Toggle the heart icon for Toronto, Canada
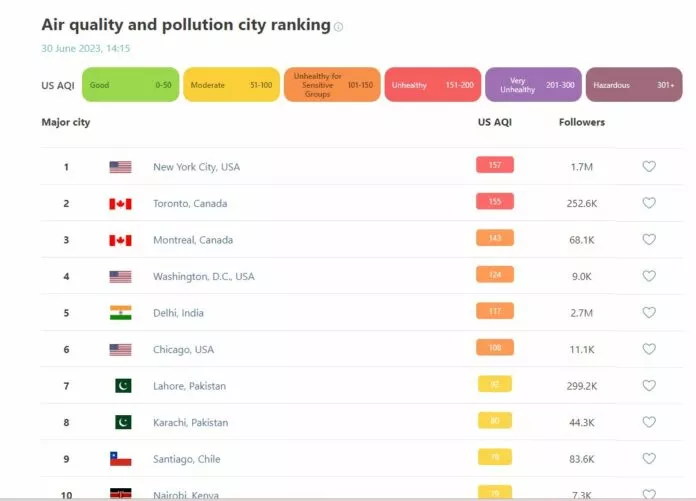This screenshot has height=501, width=696. (648, 203)
